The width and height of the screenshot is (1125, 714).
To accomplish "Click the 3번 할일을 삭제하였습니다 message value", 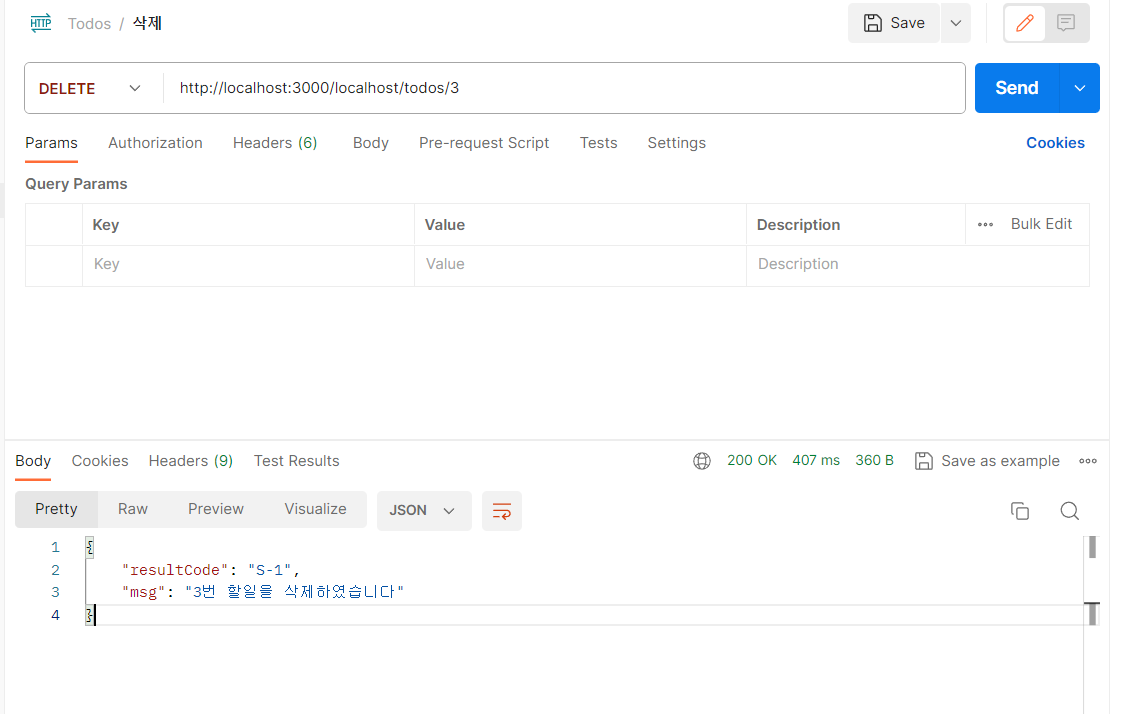I will click(x=294, y=592).
